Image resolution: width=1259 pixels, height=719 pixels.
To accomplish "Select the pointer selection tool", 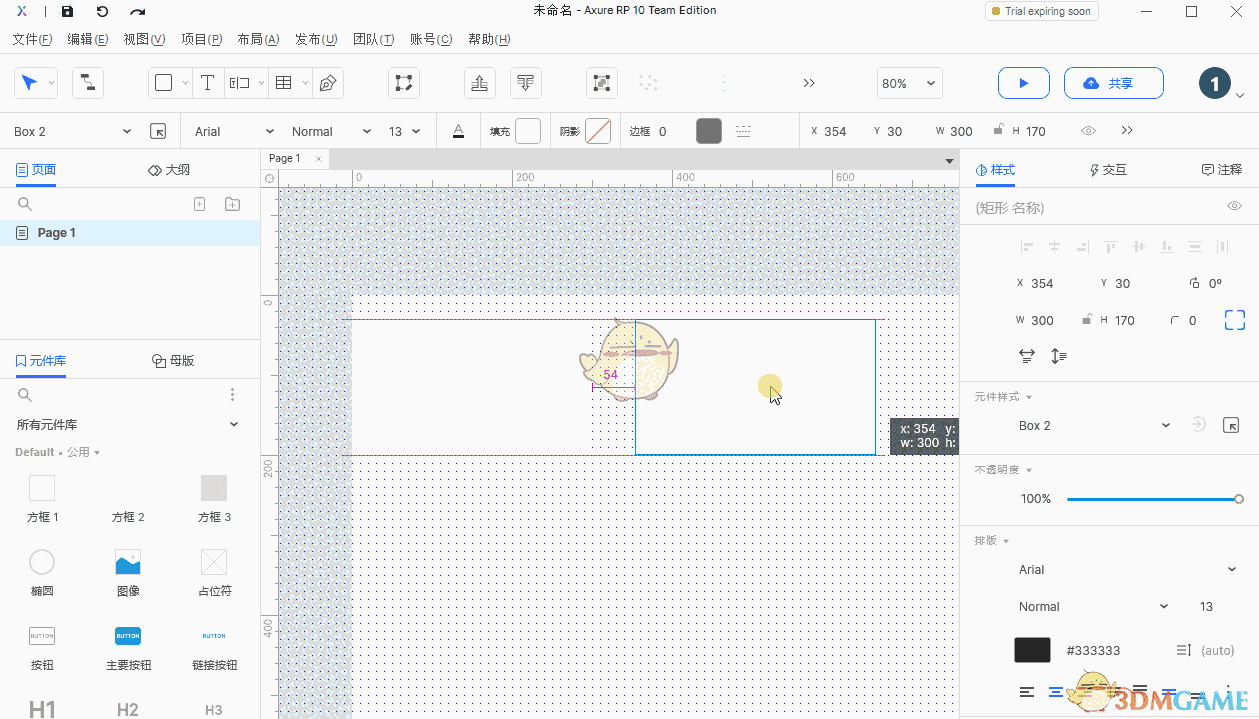I will pos(30,83).
